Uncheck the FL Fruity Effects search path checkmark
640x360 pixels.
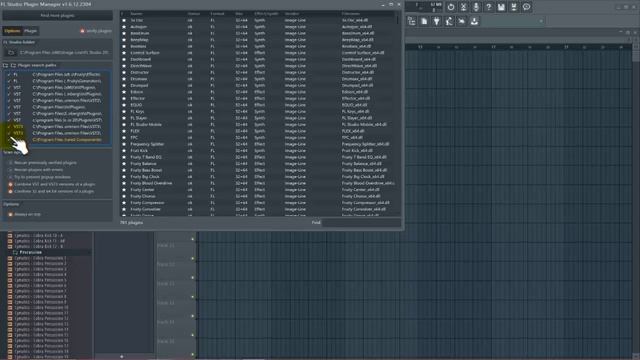9,75
